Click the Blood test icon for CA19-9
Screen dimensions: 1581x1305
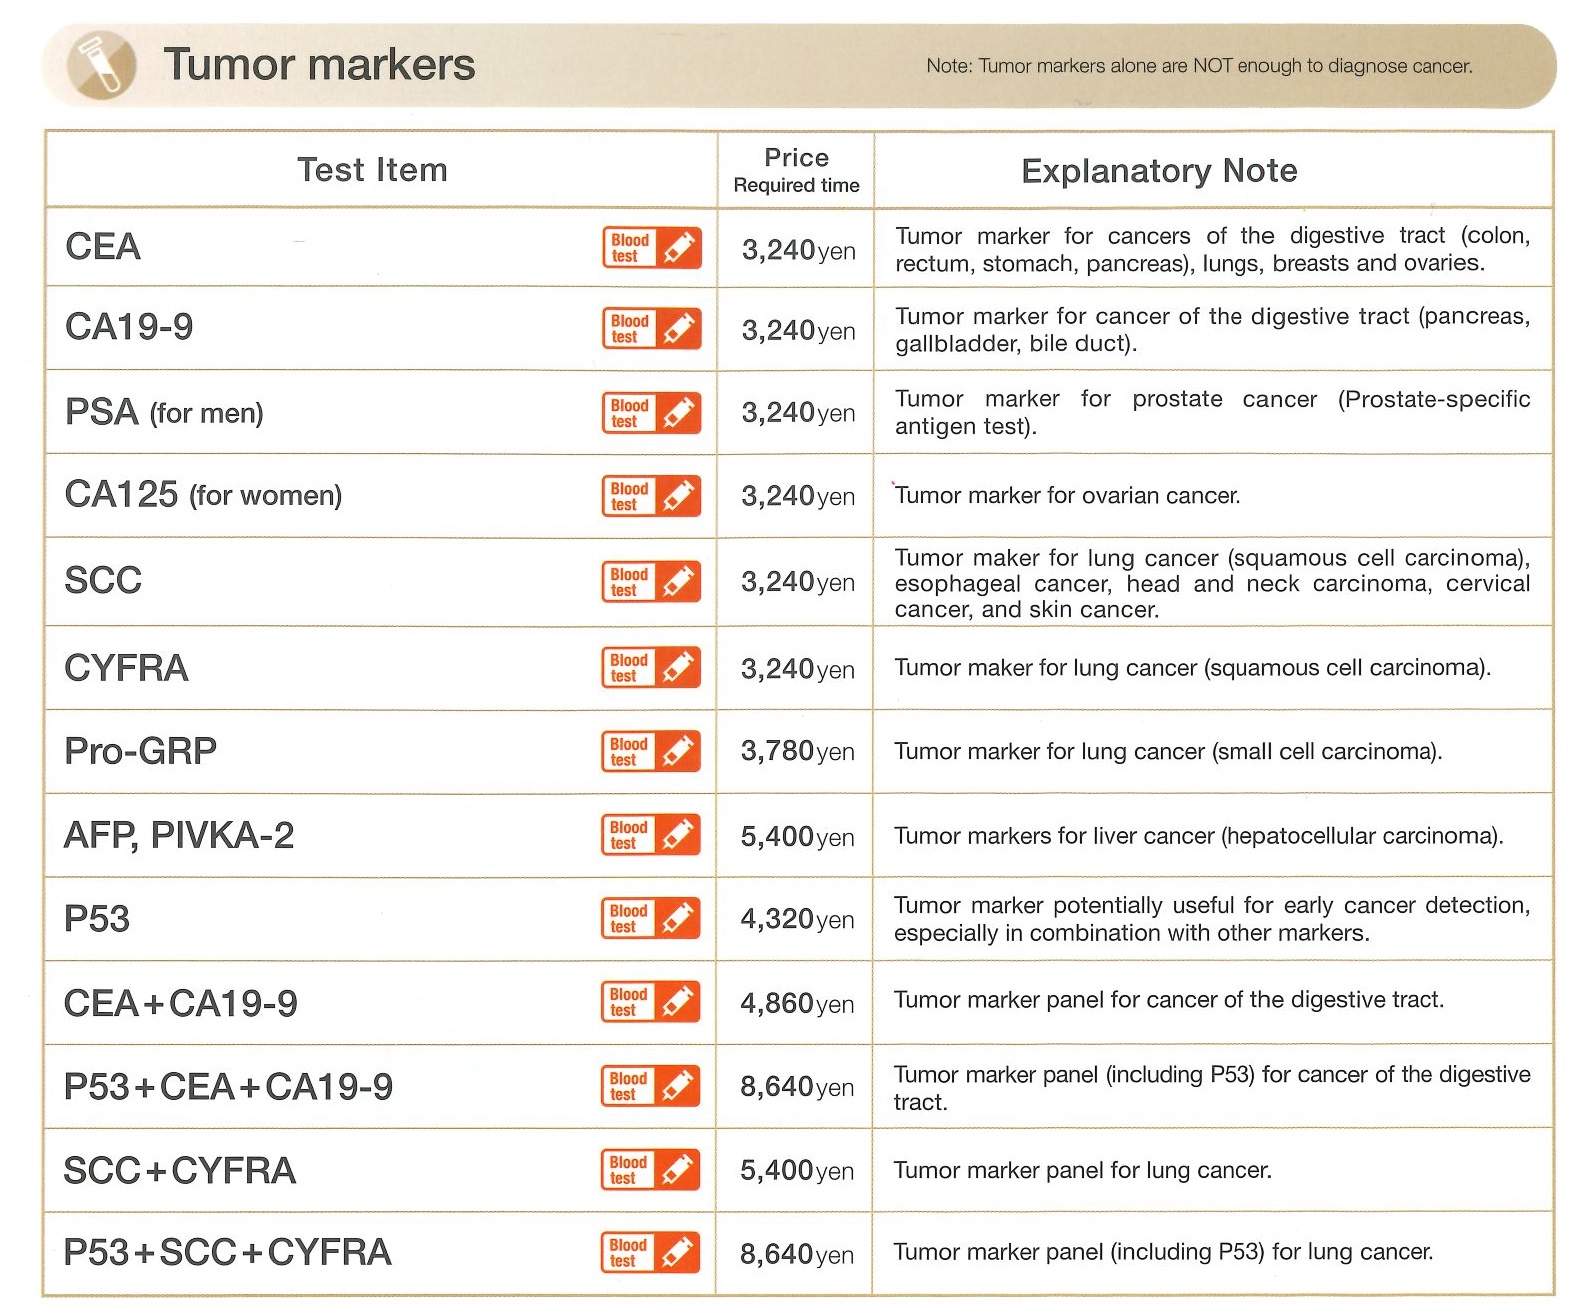click(x=651, y=329)
